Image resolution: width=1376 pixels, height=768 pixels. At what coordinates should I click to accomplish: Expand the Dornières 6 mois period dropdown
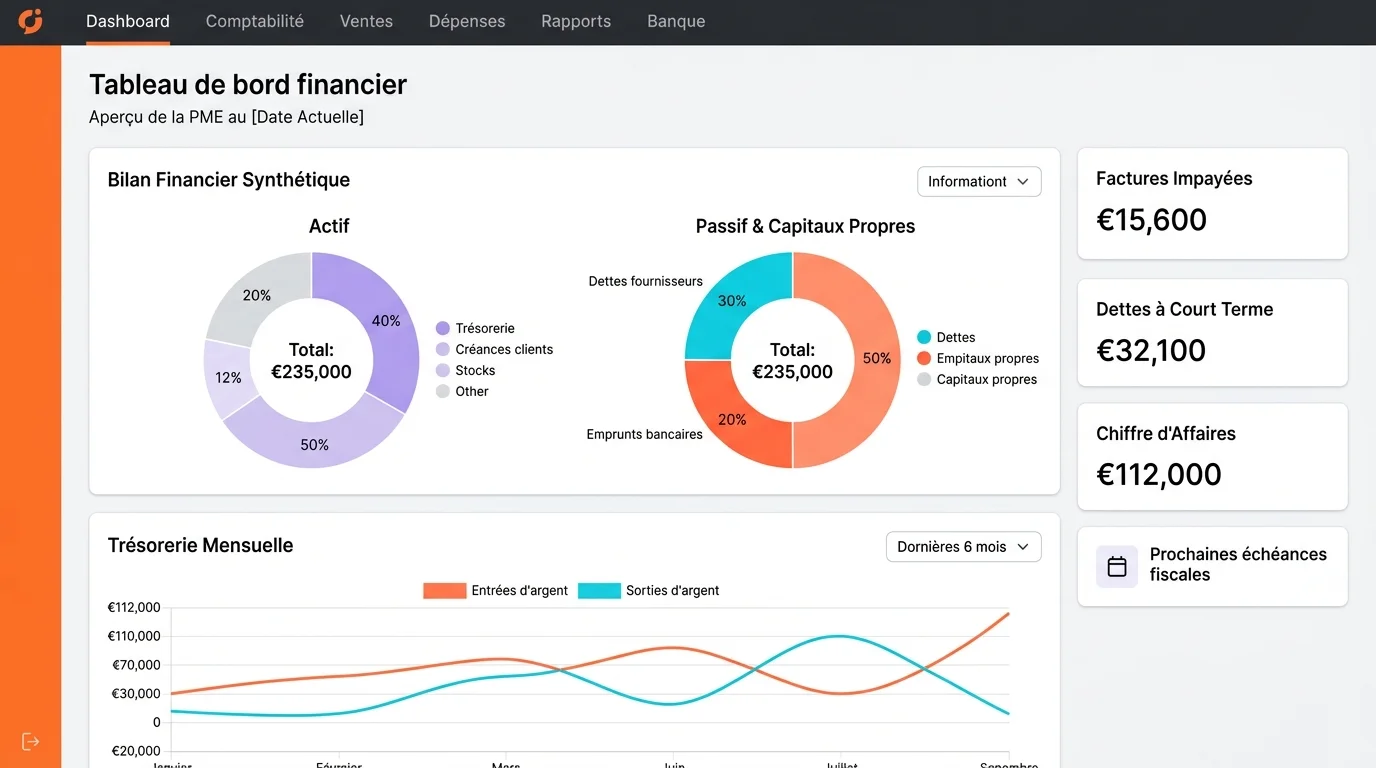(962, 547)
